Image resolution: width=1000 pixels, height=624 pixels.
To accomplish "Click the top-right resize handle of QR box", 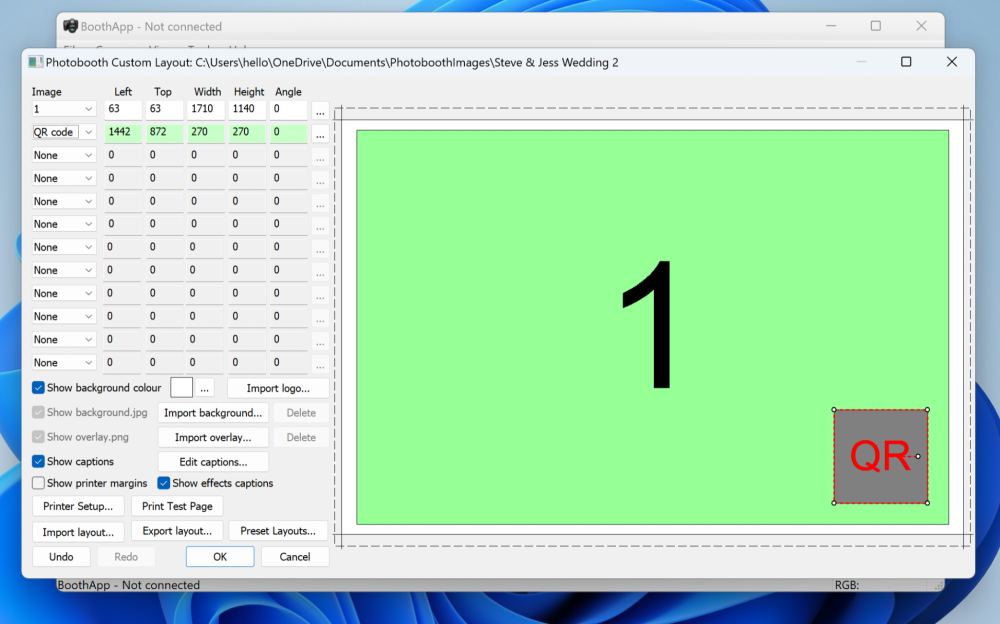I will click(927, 410).
